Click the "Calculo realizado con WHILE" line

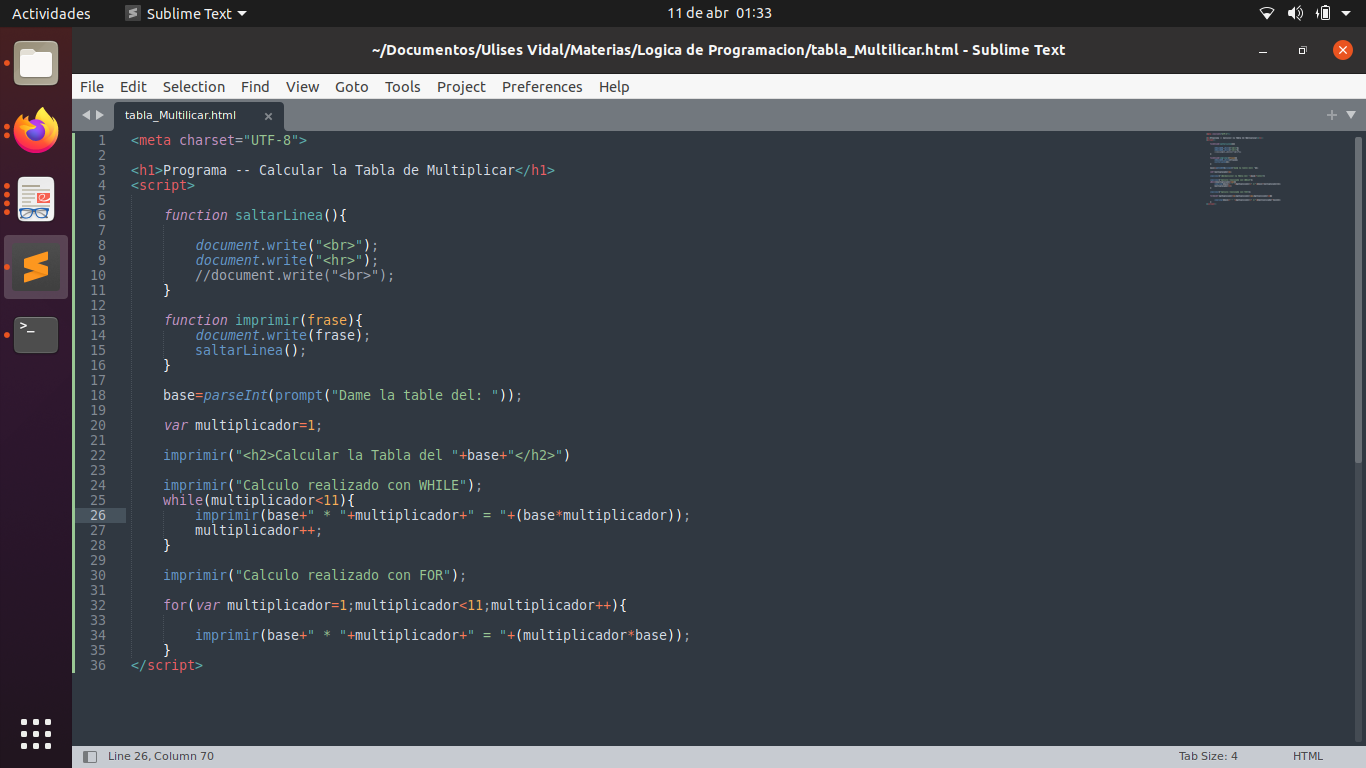click(323, 485)
